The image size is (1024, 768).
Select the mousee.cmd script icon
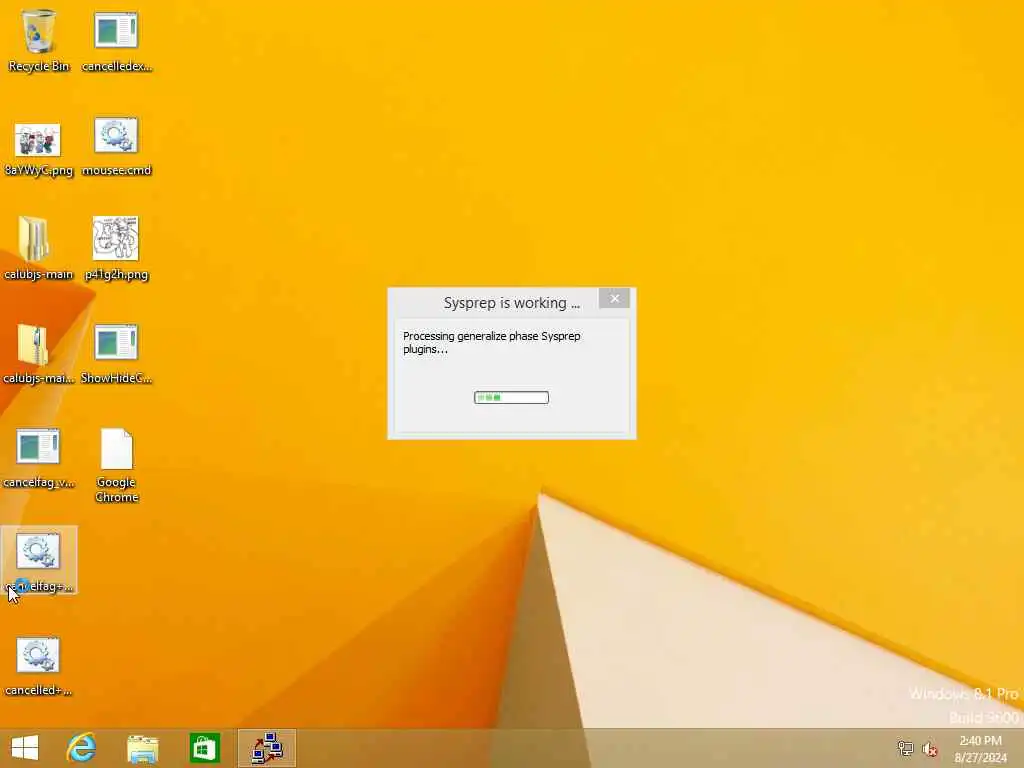coord(116,147)
